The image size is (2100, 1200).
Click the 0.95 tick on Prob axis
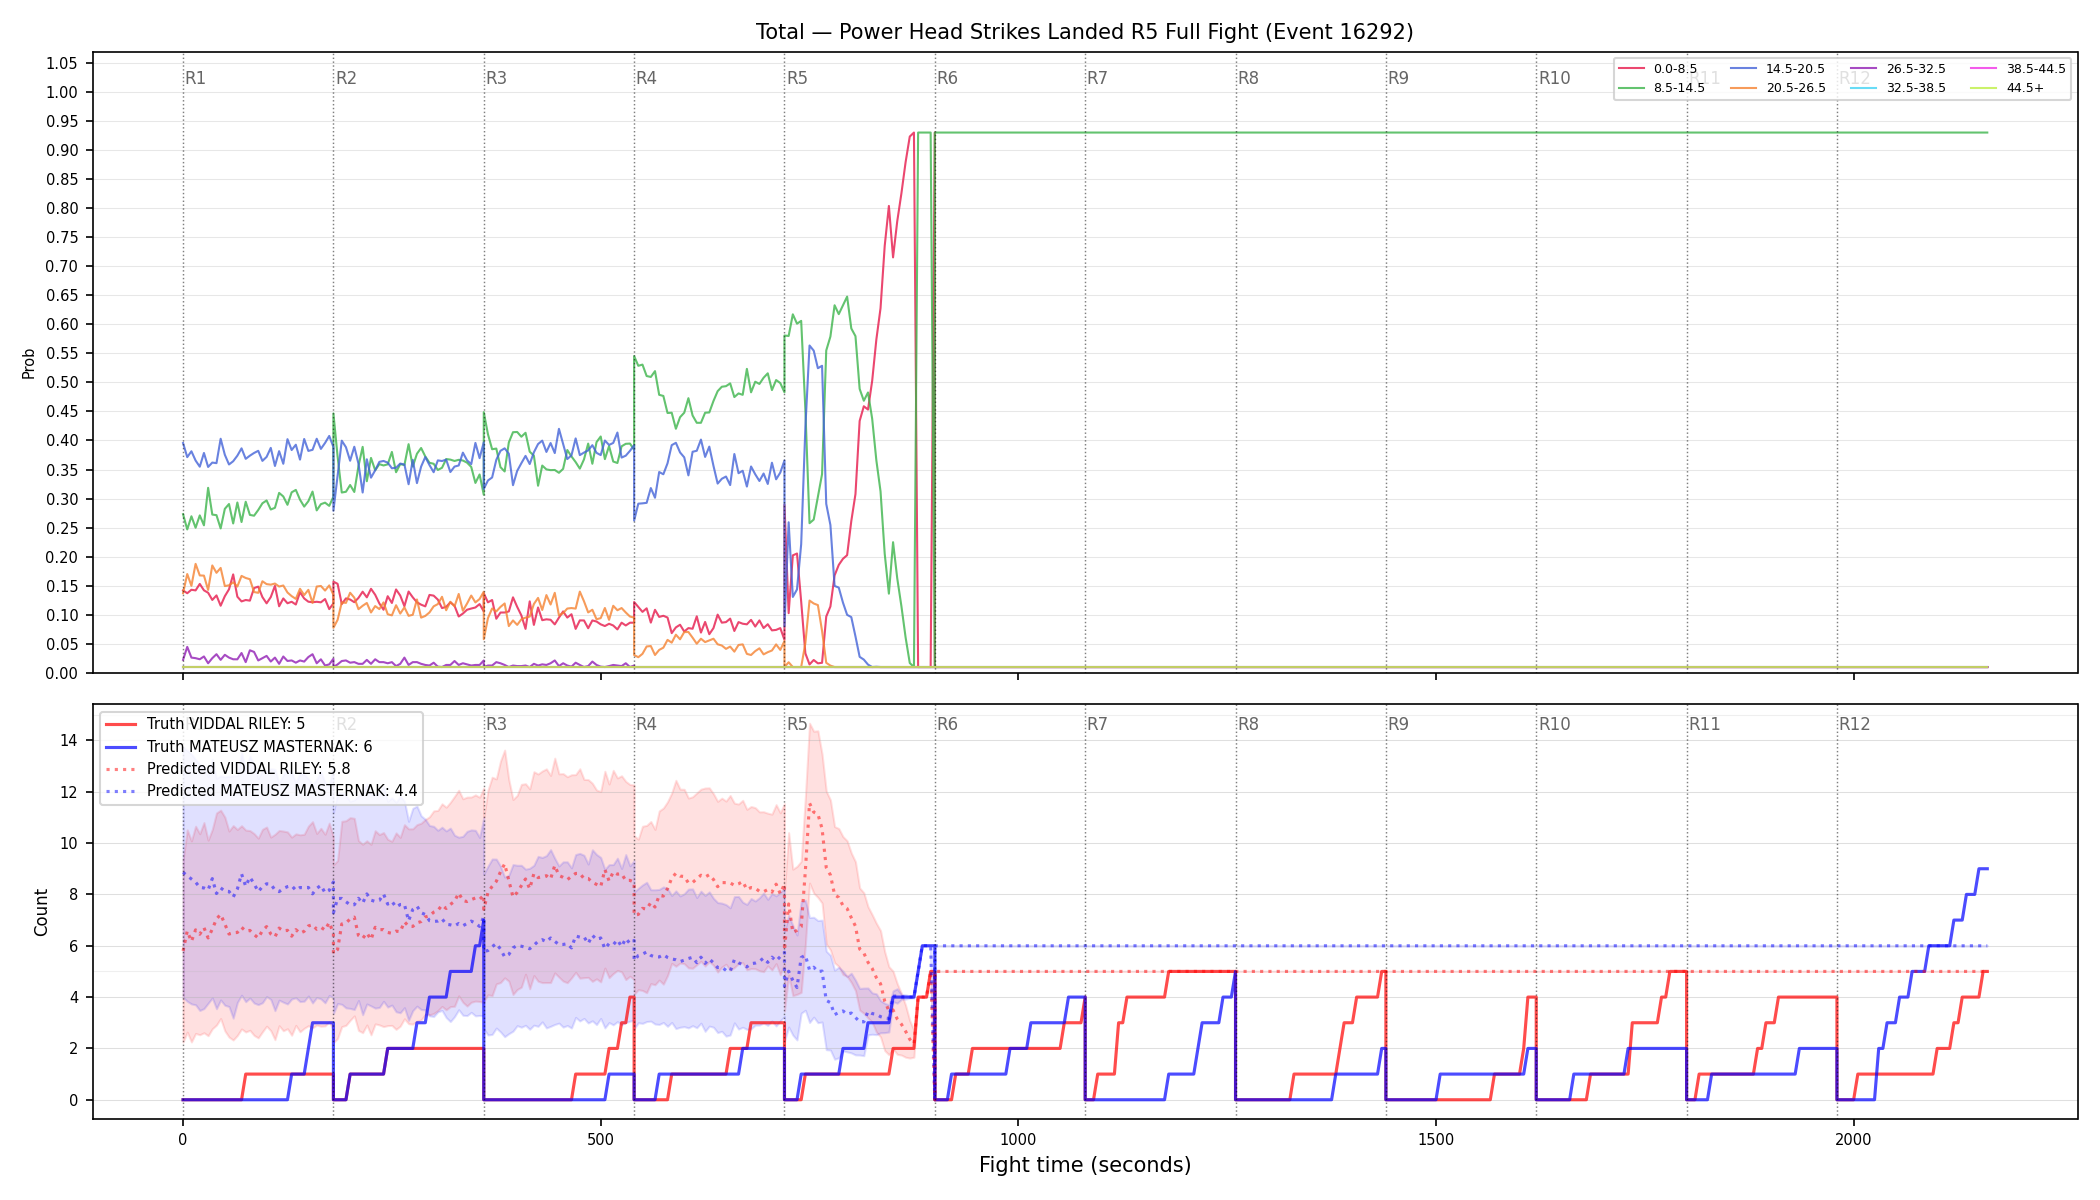tap(62, 121)
